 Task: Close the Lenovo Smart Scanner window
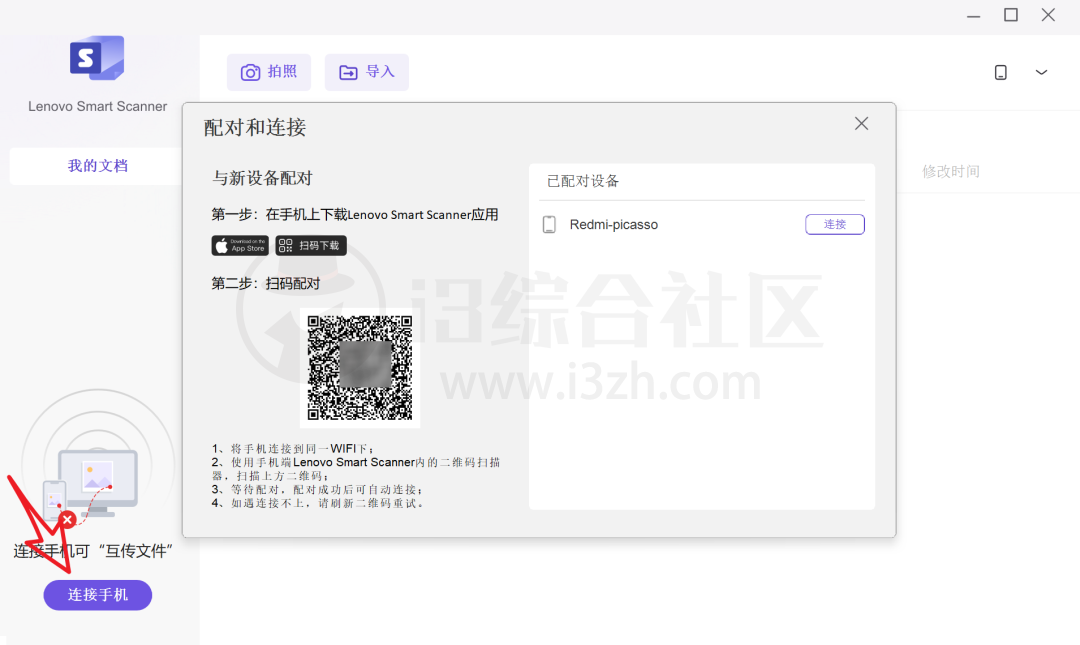coord(1048,15)
